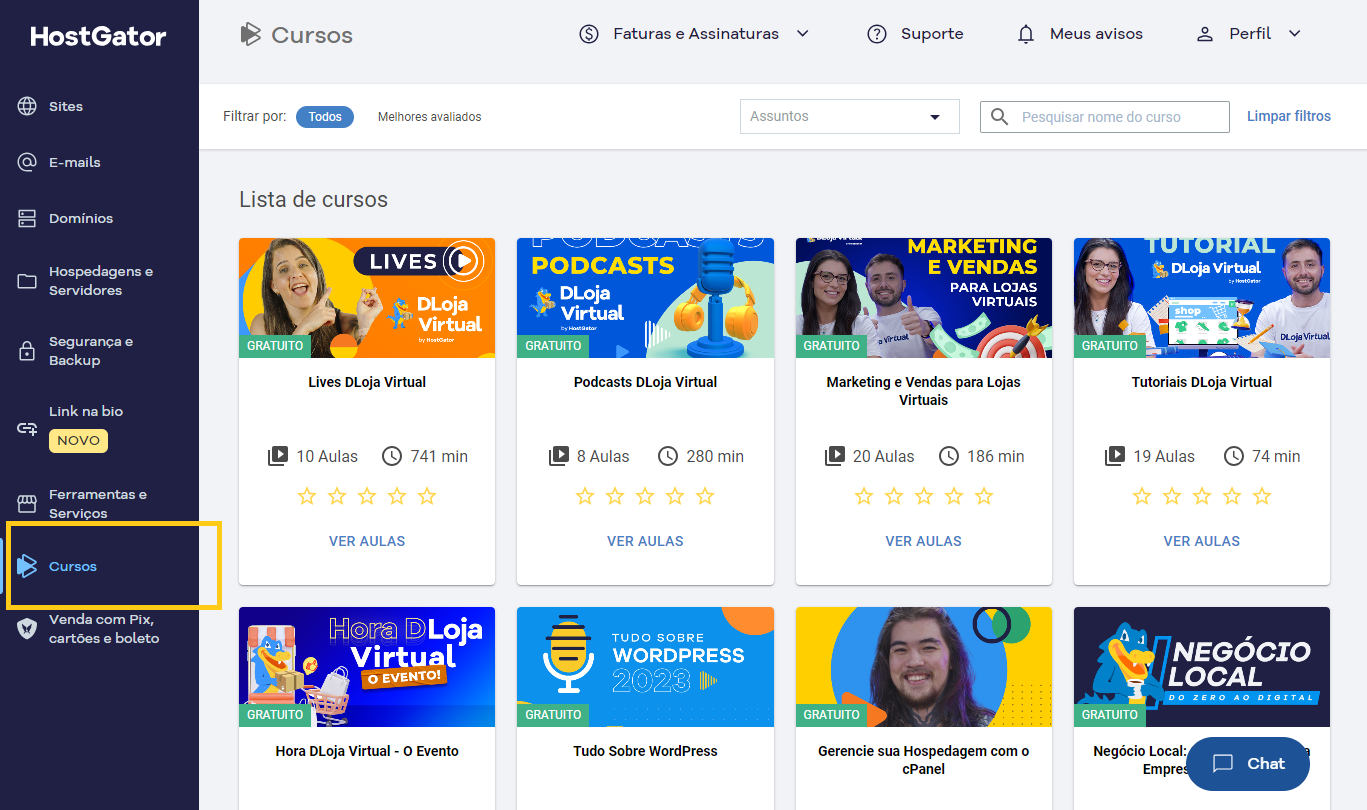Click the Perfil person icon
Screen dimensions: 1367x810
pos(1205,34)
